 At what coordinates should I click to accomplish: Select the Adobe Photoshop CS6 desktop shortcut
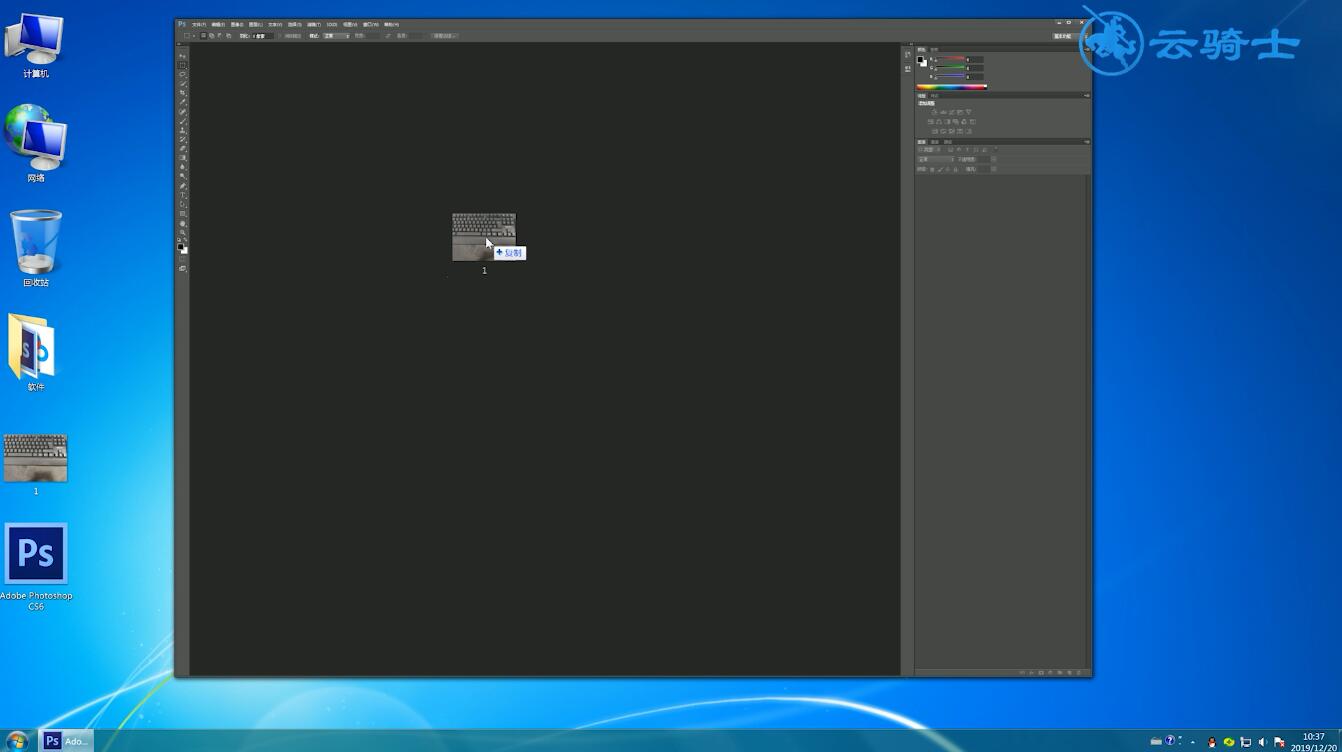click(36, 566)
